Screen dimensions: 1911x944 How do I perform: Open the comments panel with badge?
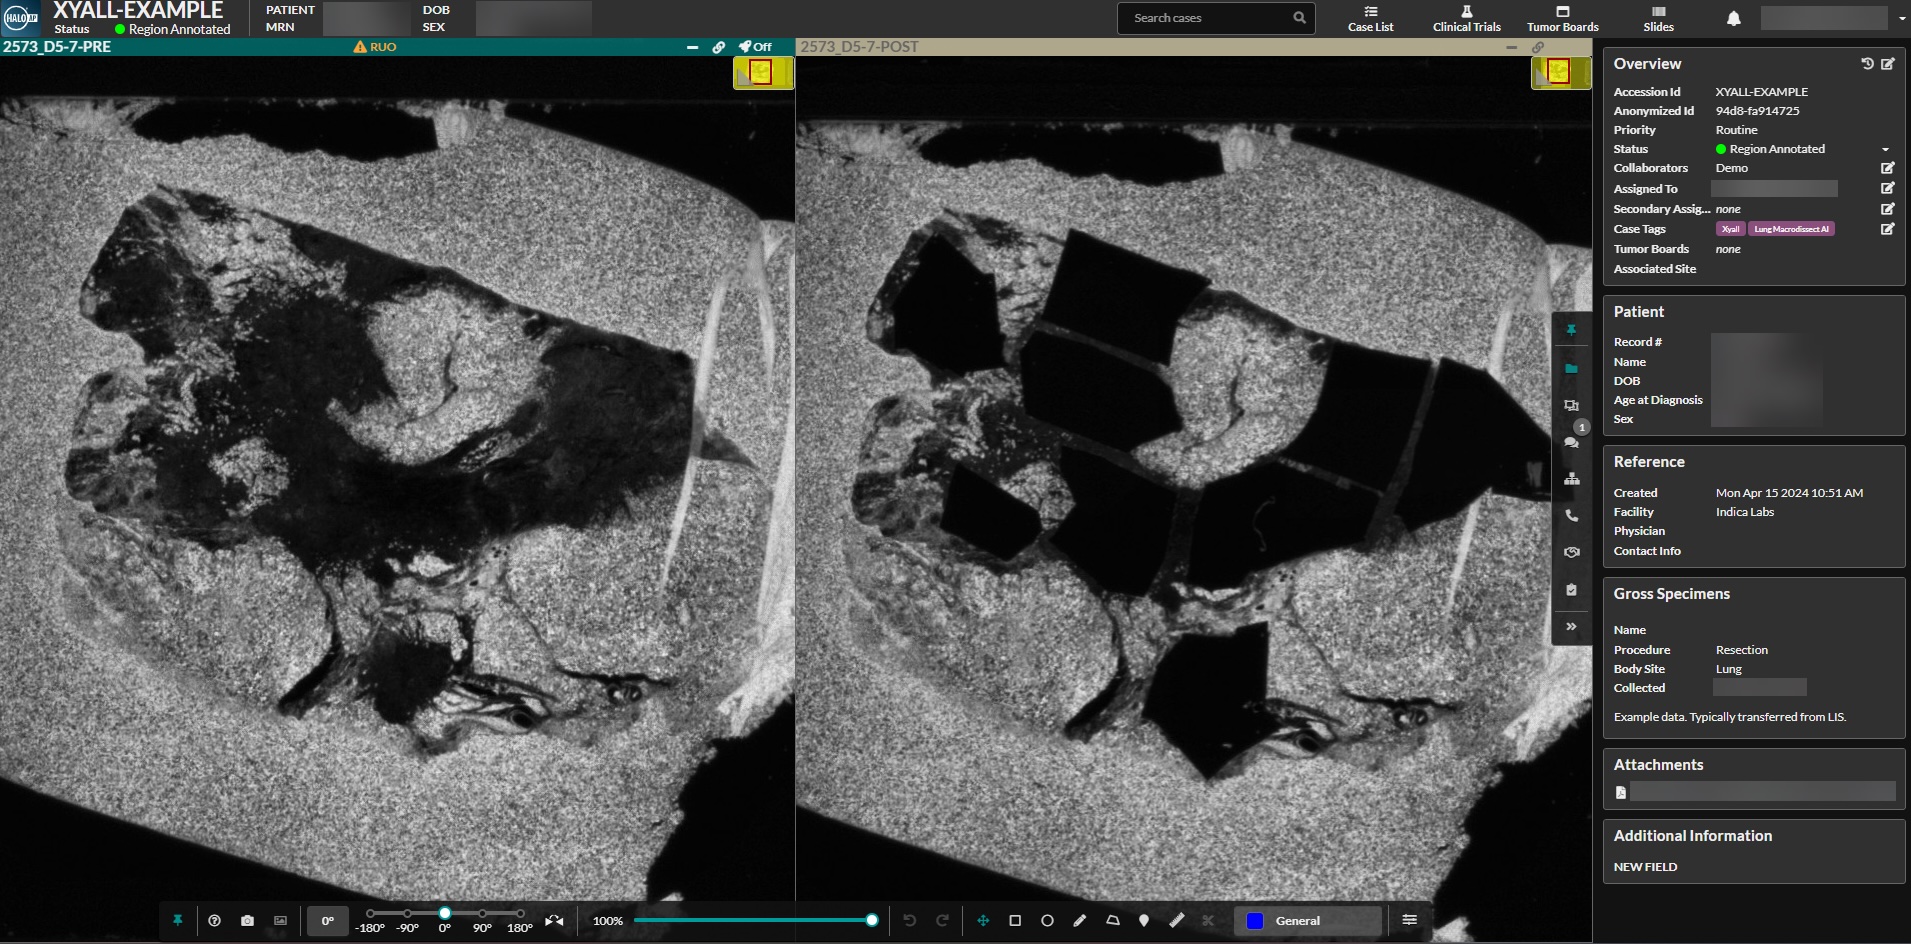click(1571, 441)
